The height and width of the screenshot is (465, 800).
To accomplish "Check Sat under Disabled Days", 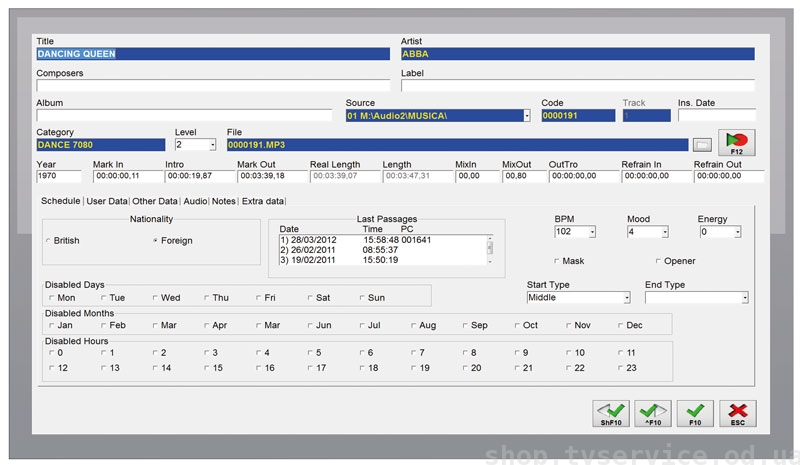I will pyautogui.click(x=310, y=298).
